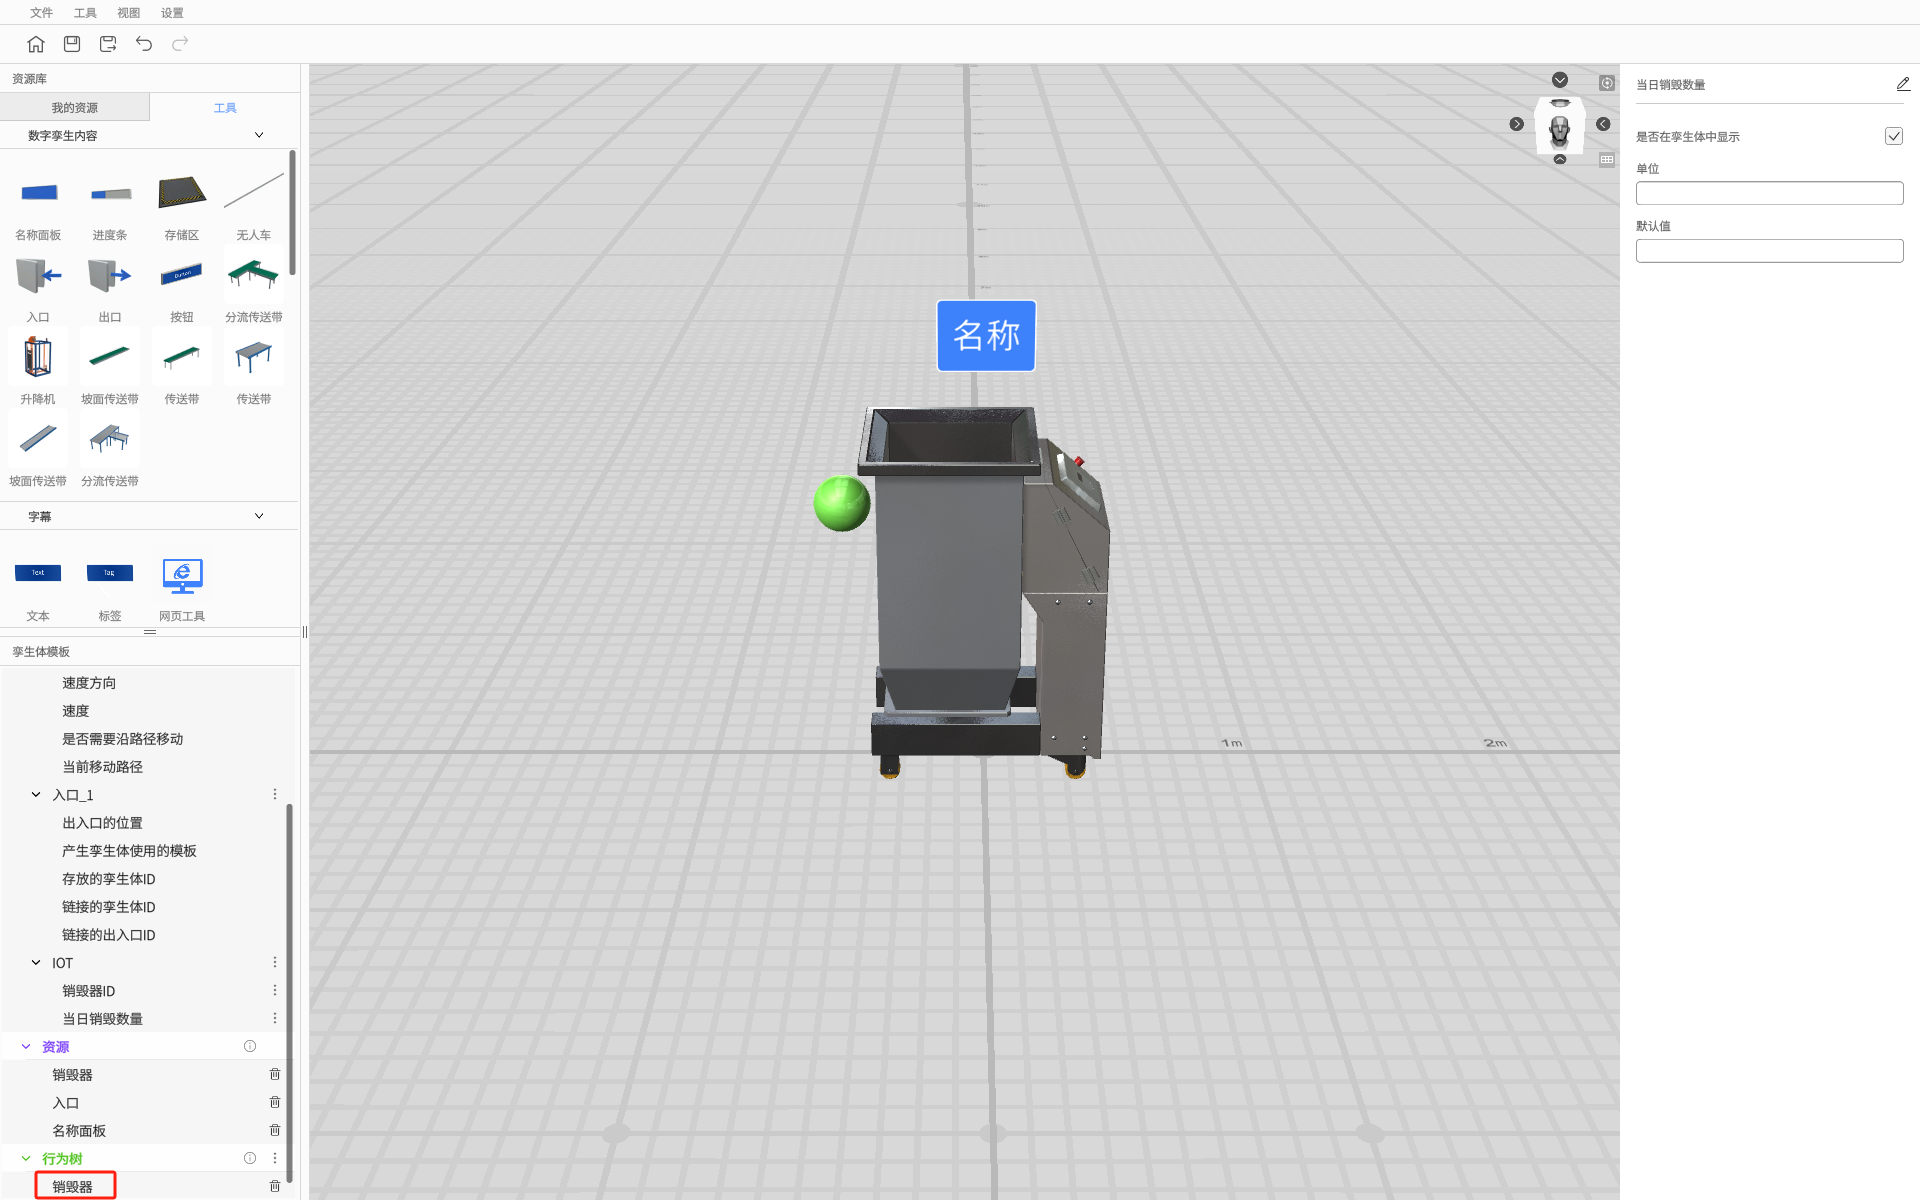
Task: Delete the 名称面板 resource with trash icon
Action: click(275, 1130)
